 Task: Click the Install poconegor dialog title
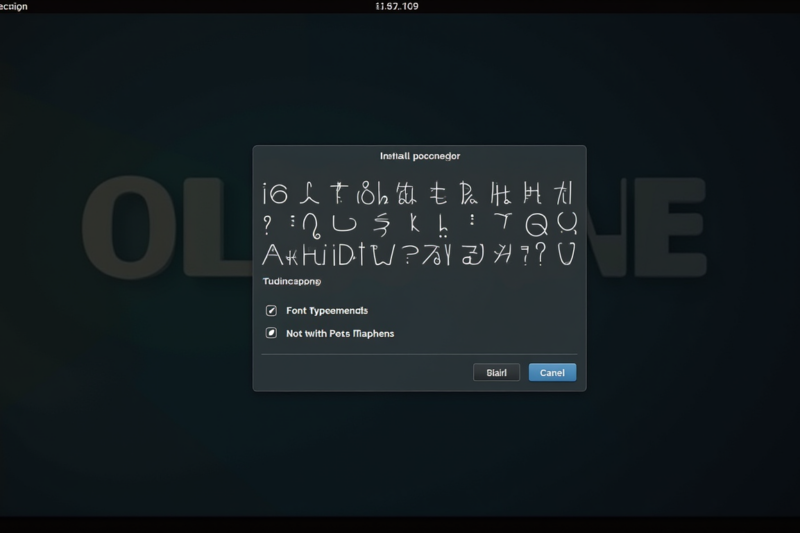pos(419,156)
